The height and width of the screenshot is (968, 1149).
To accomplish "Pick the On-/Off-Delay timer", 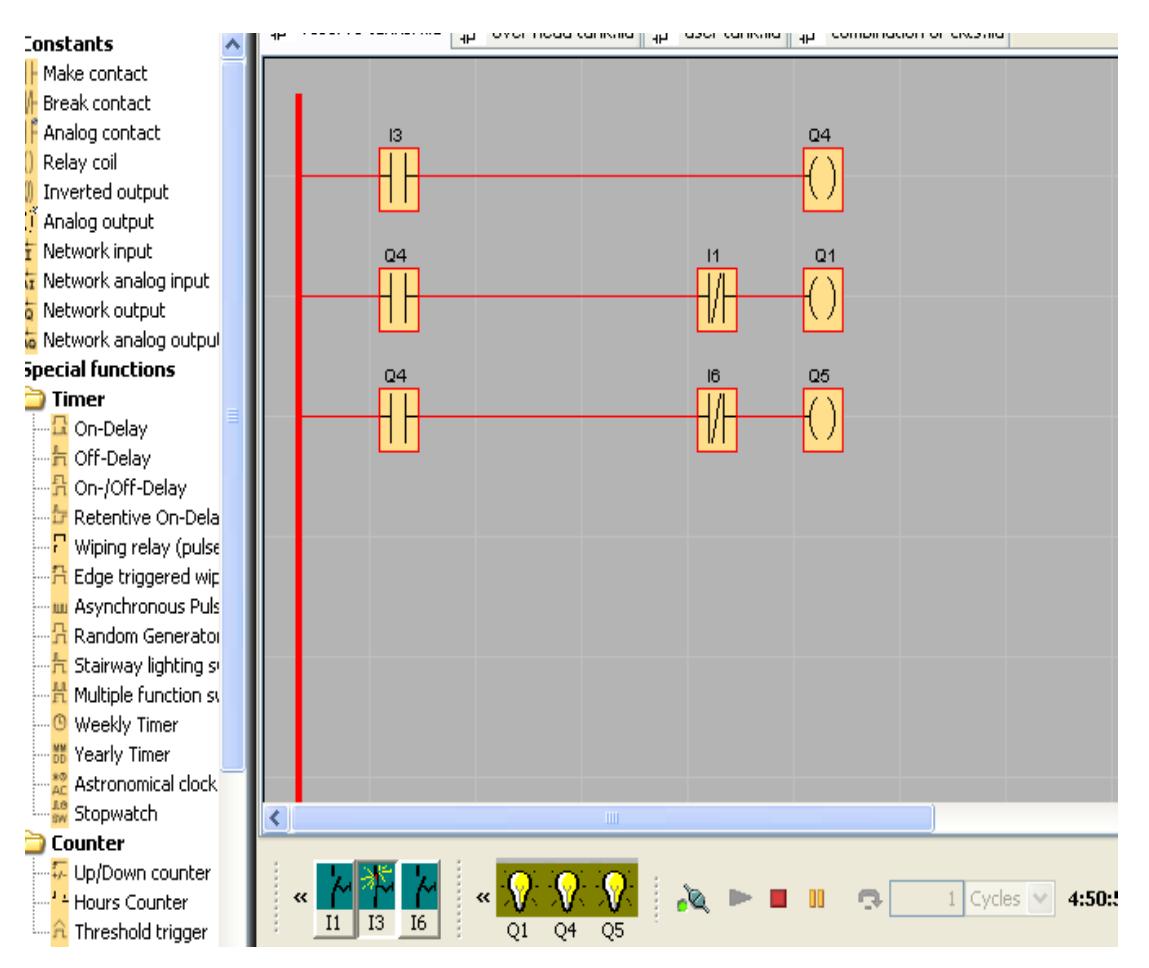I will (x=119, y=488).
